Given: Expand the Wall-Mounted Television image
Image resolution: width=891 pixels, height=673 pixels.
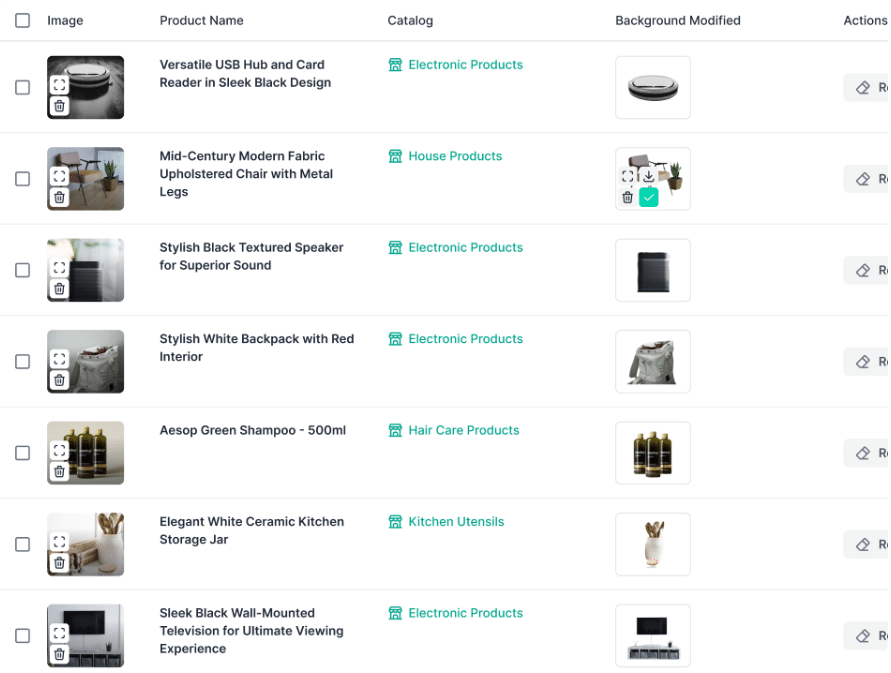Looking at the screenshot, I should [59, 633].
